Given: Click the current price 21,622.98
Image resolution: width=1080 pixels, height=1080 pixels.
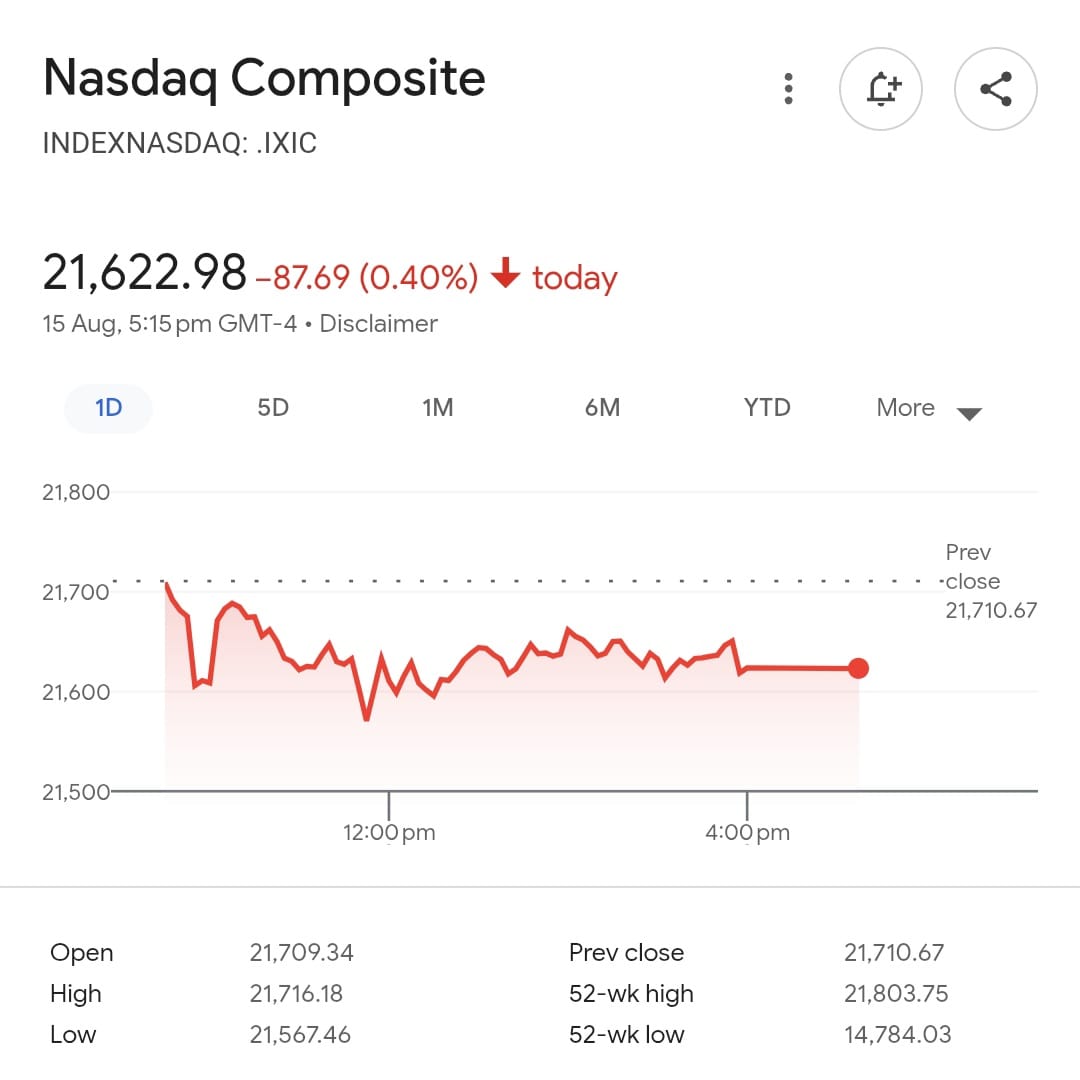Looking at the screenshot, I should 145,272.
